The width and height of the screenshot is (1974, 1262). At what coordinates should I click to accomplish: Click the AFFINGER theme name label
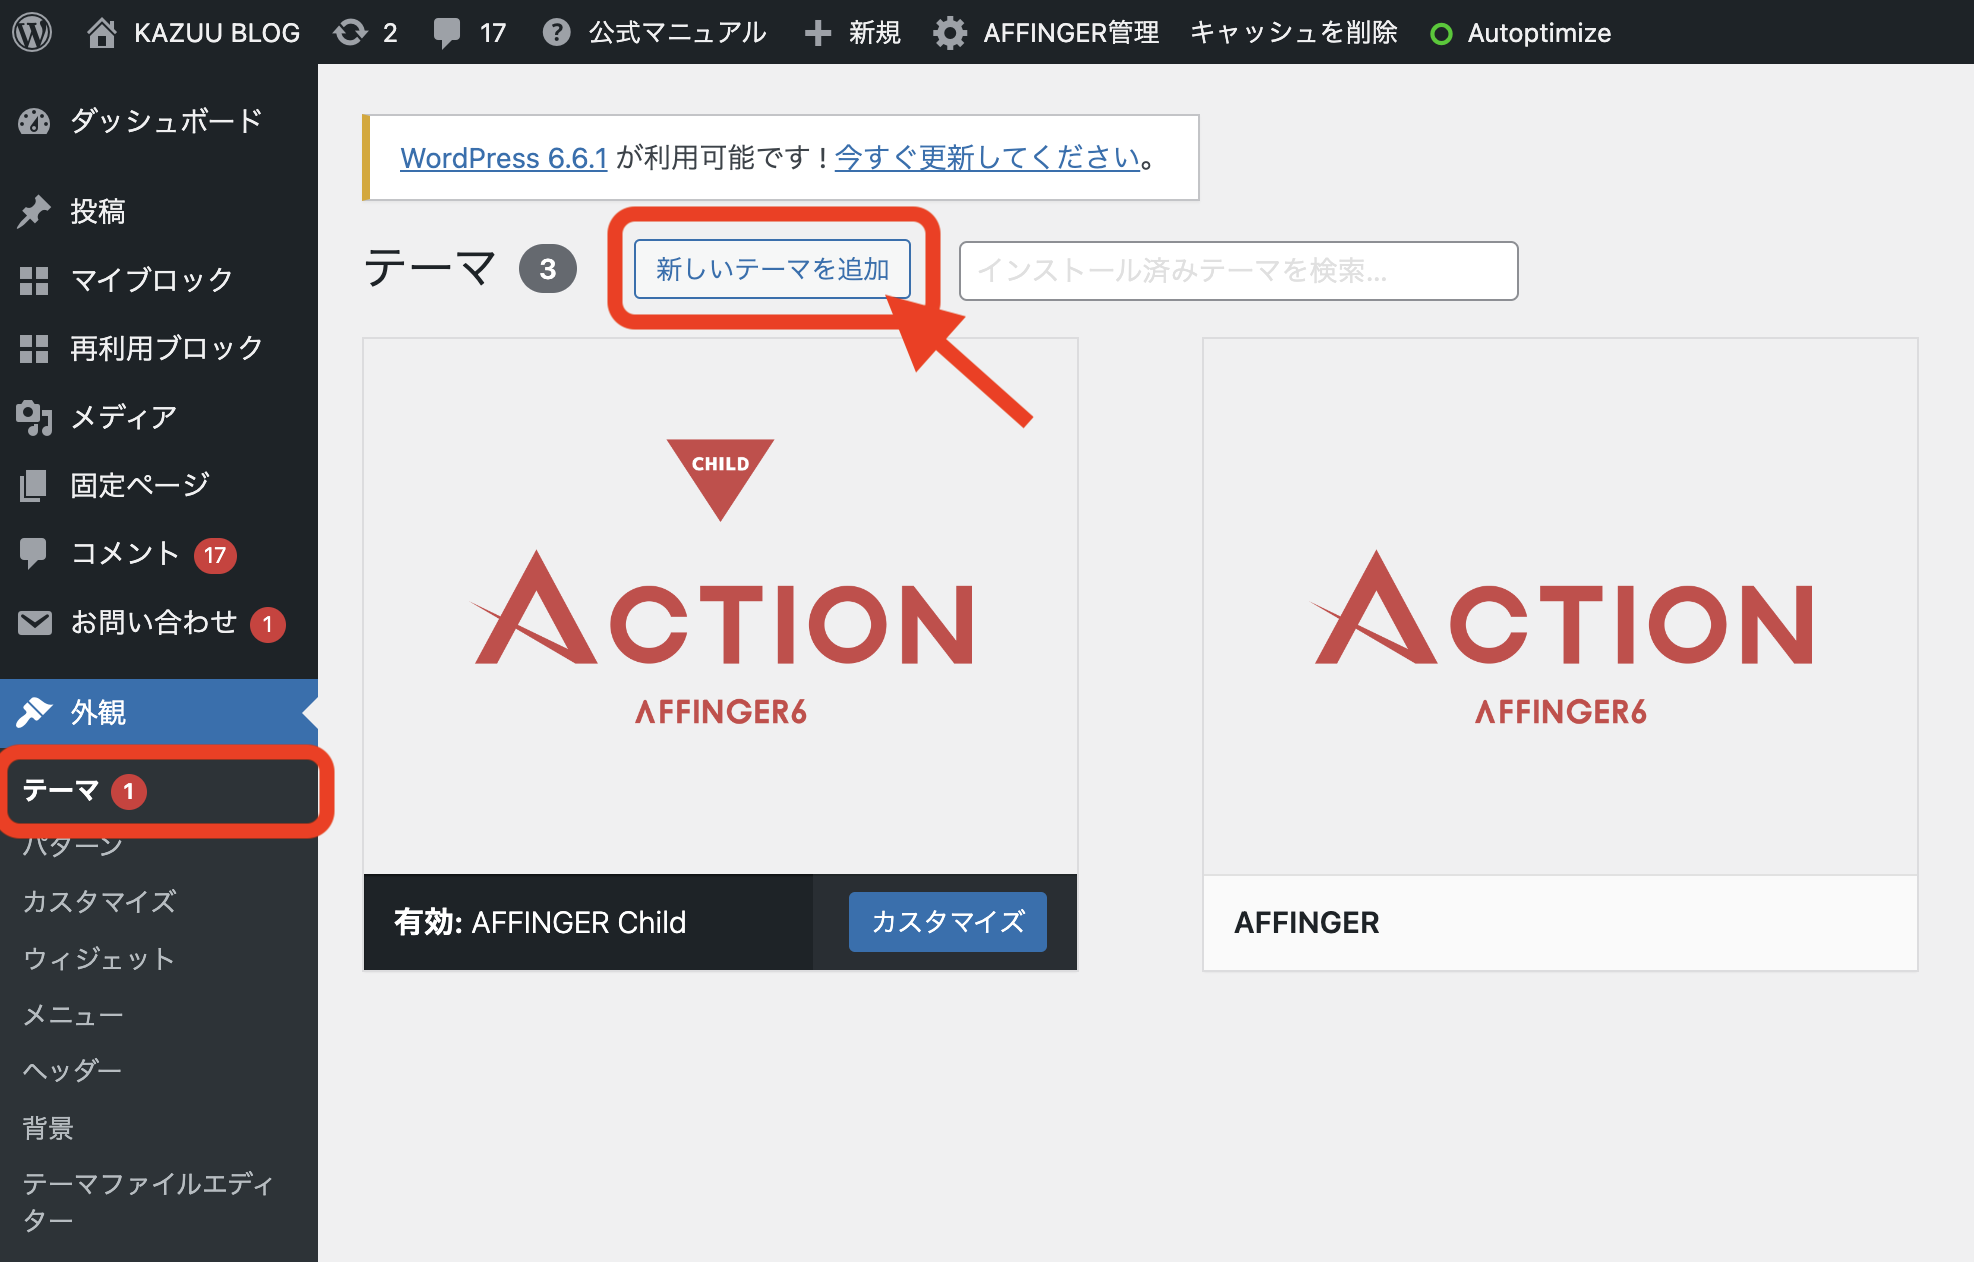pyautogui.click(x=1306, y=922)
